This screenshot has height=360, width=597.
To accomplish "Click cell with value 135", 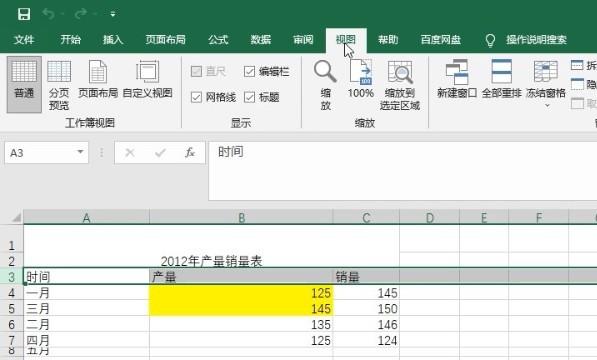I will (241, 325).
